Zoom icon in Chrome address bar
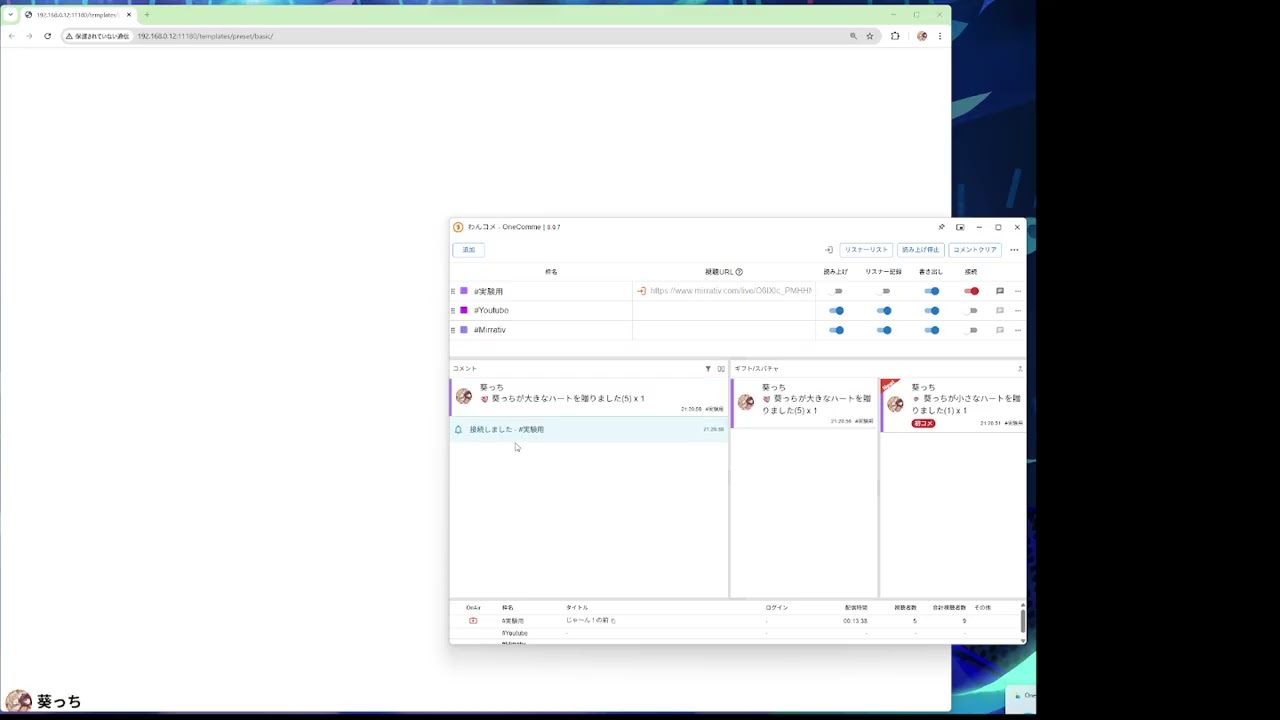The image size is (1280, 720). (853, 36)
